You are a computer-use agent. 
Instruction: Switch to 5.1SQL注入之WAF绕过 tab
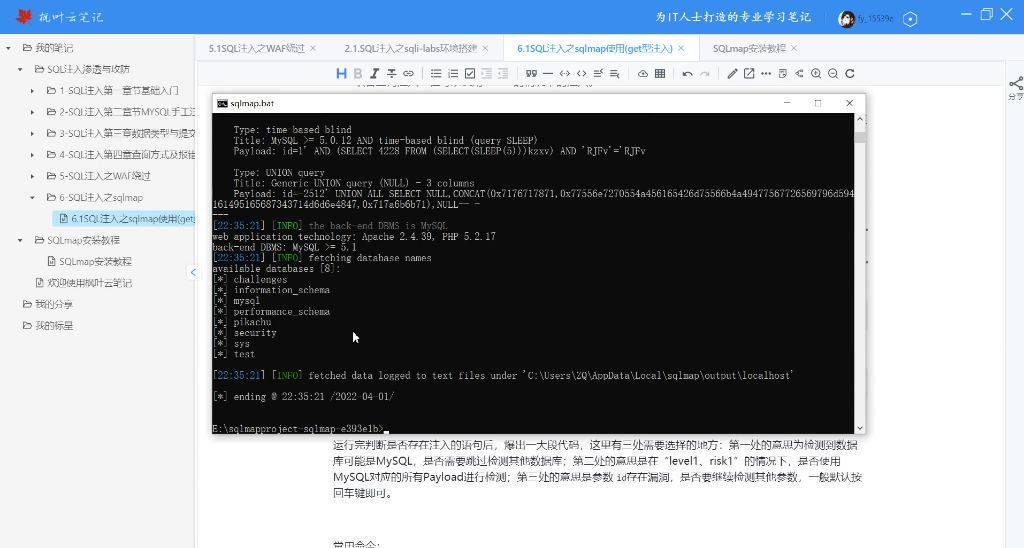click(x=257, y=48)
